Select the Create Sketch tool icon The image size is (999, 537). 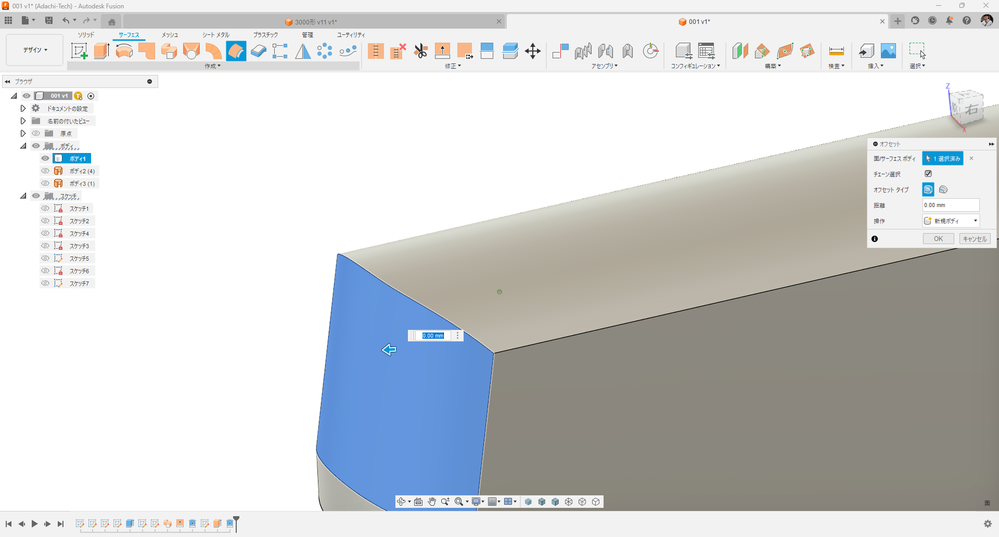79,51
